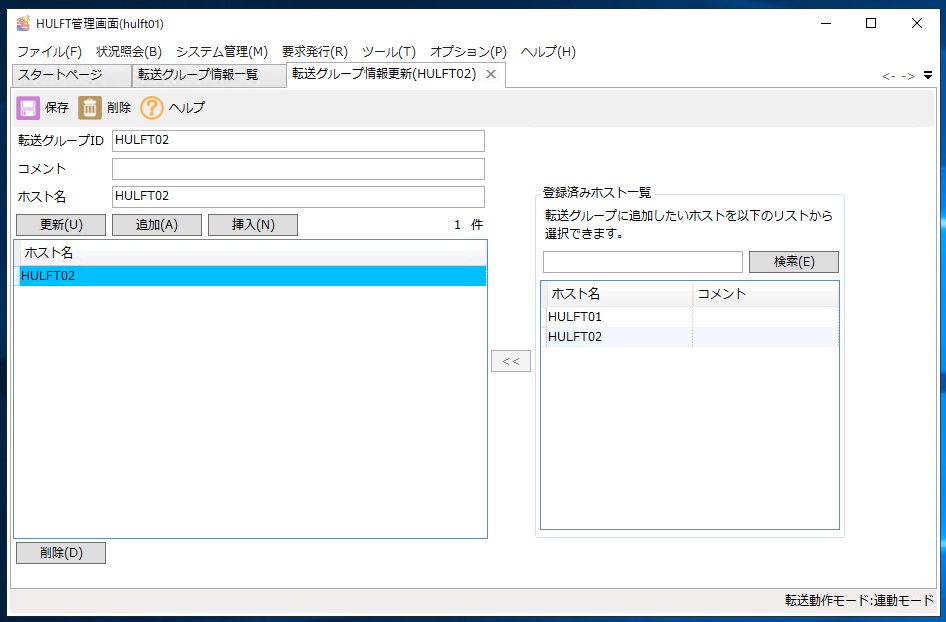Image resolution: width=946 pixels, height=622 pixels.
Task: Focus the 転送グループID input field
Action: pos(298,141)
